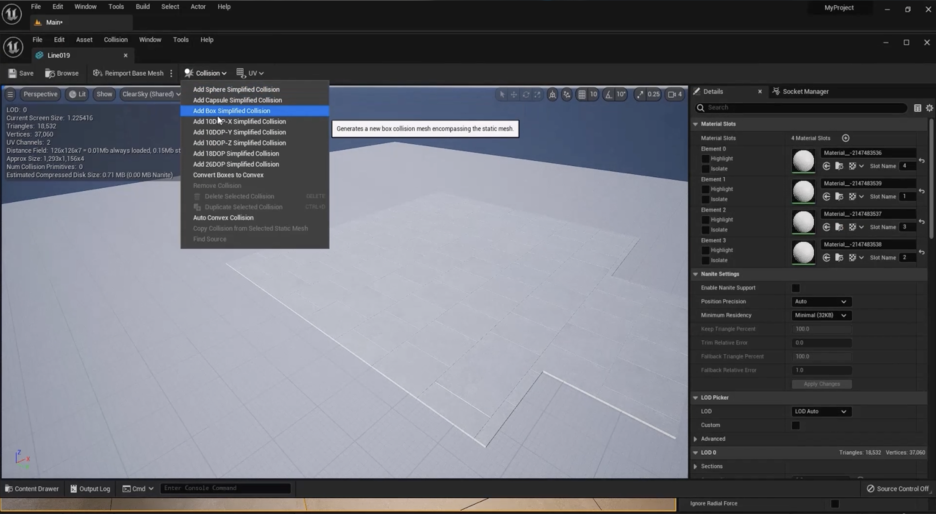Use selected asset arrow for Element 0
The image size is (936, 514).
click(x=826, y=166)
